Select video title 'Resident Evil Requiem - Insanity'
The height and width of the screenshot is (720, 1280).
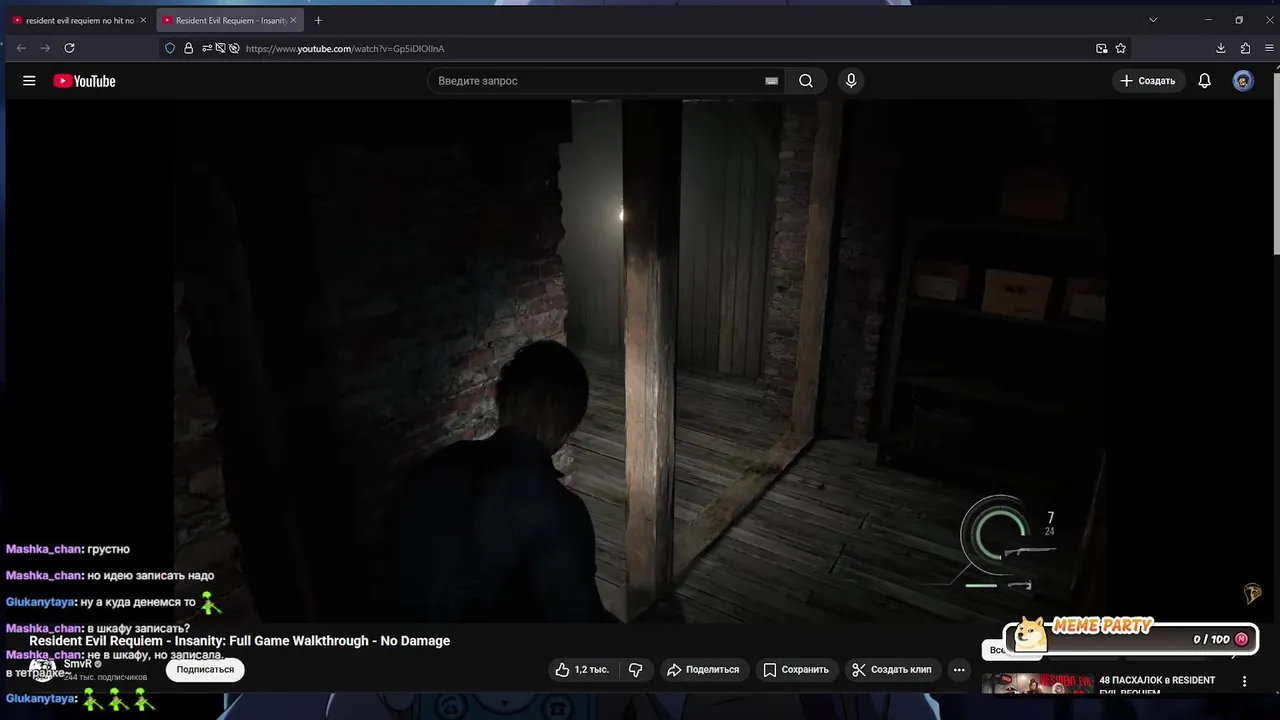click(240, 641)
